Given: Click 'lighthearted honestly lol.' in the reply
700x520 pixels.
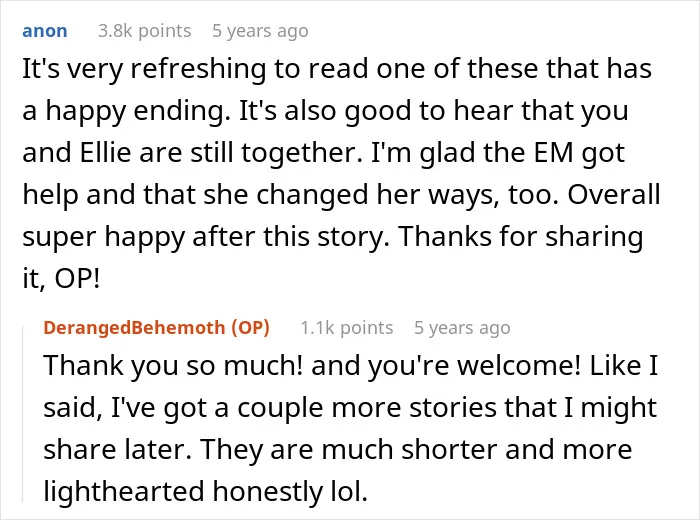Looking at the screenshot, I should point(205,491).
